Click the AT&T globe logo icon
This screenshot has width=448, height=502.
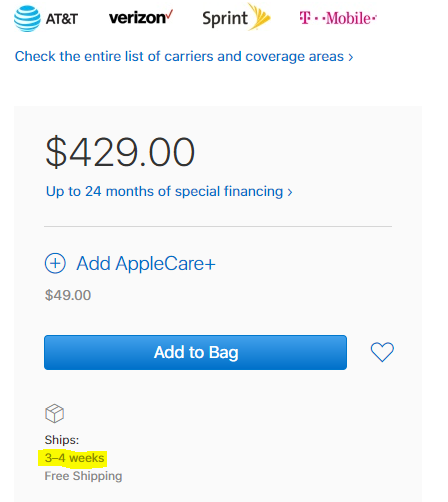coord(27,19)
